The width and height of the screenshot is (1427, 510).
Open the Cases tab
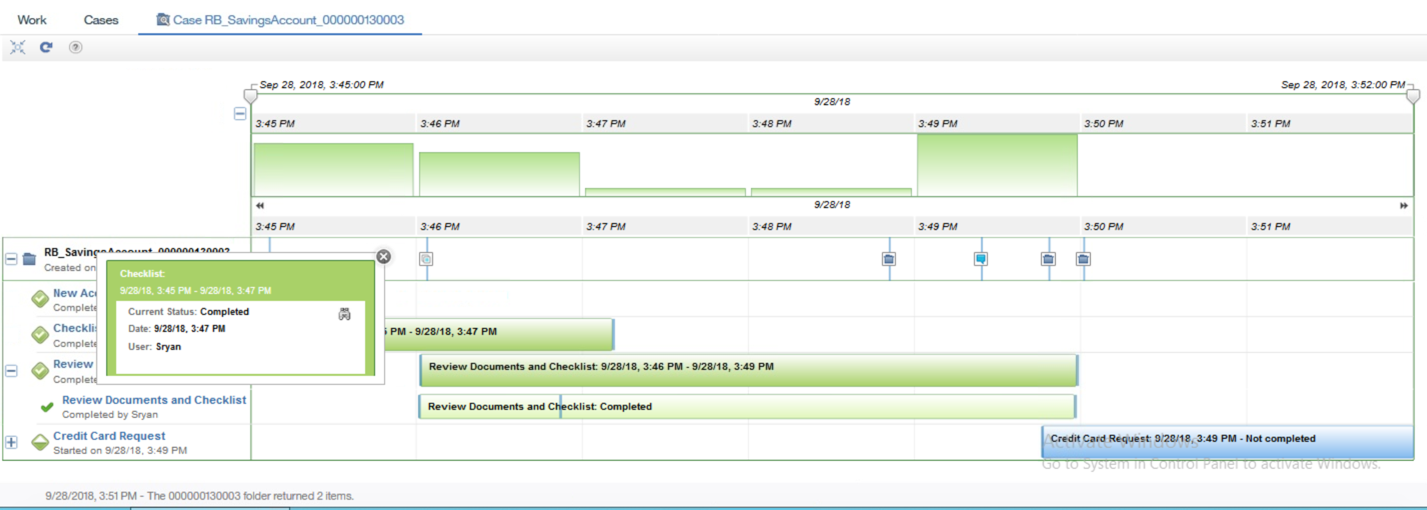coord(101,19)
